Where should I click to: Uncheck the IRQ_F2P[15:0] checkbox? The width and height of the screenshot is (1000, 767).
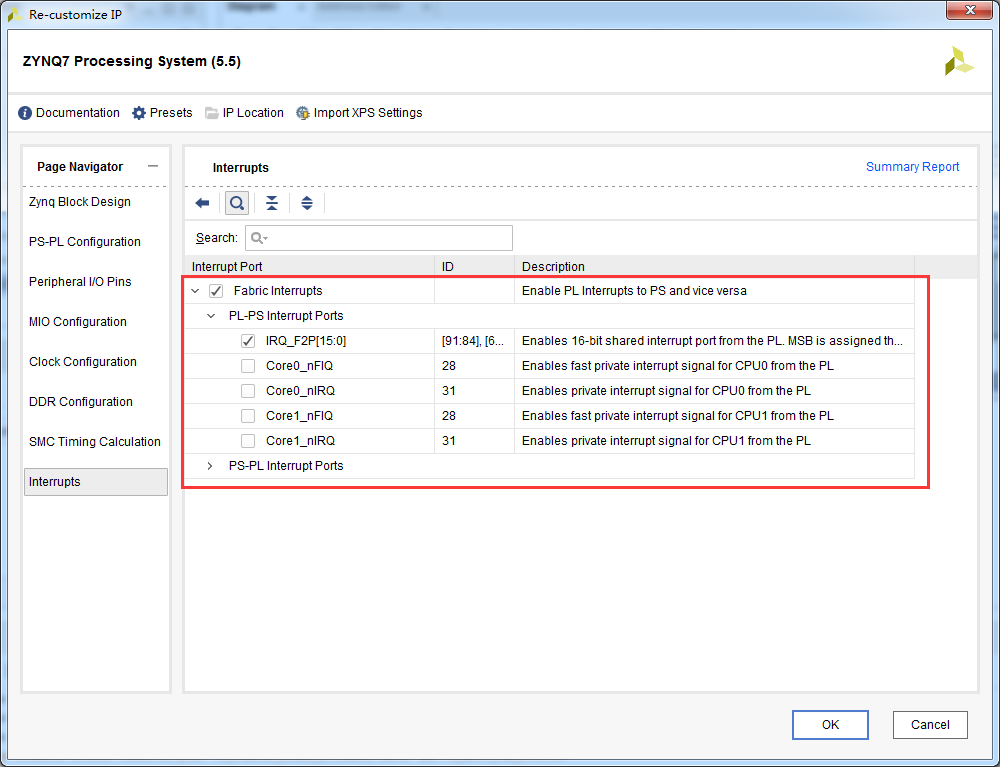click(248, 341)
